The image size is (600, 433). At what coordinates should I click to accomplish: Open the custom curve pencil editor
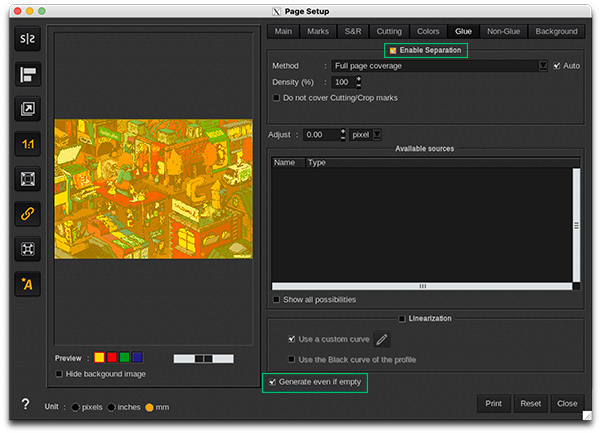(381, 340)
